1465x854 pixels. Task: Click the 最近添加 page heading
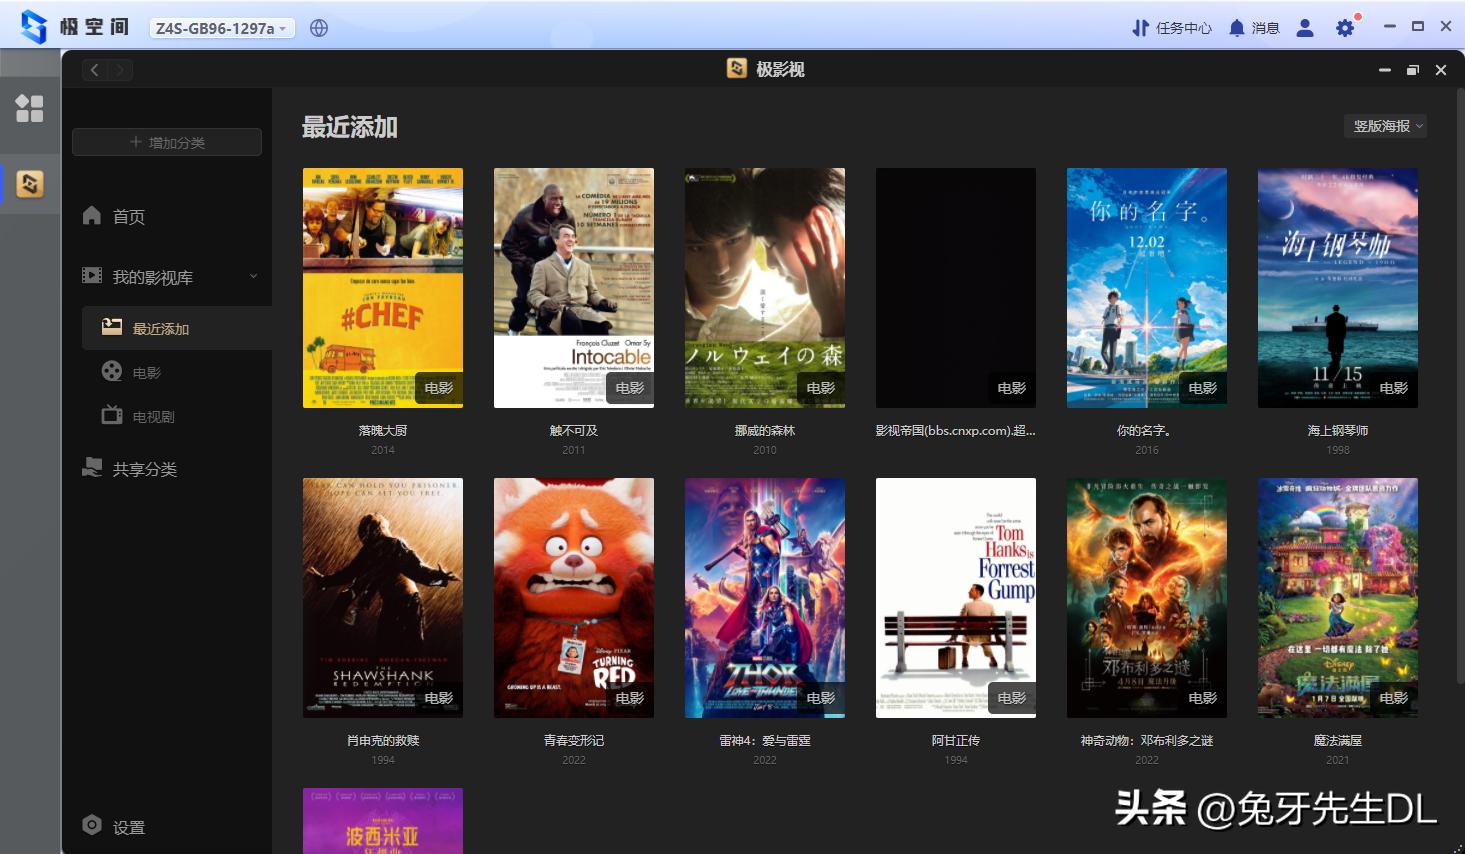coord(350,127)
